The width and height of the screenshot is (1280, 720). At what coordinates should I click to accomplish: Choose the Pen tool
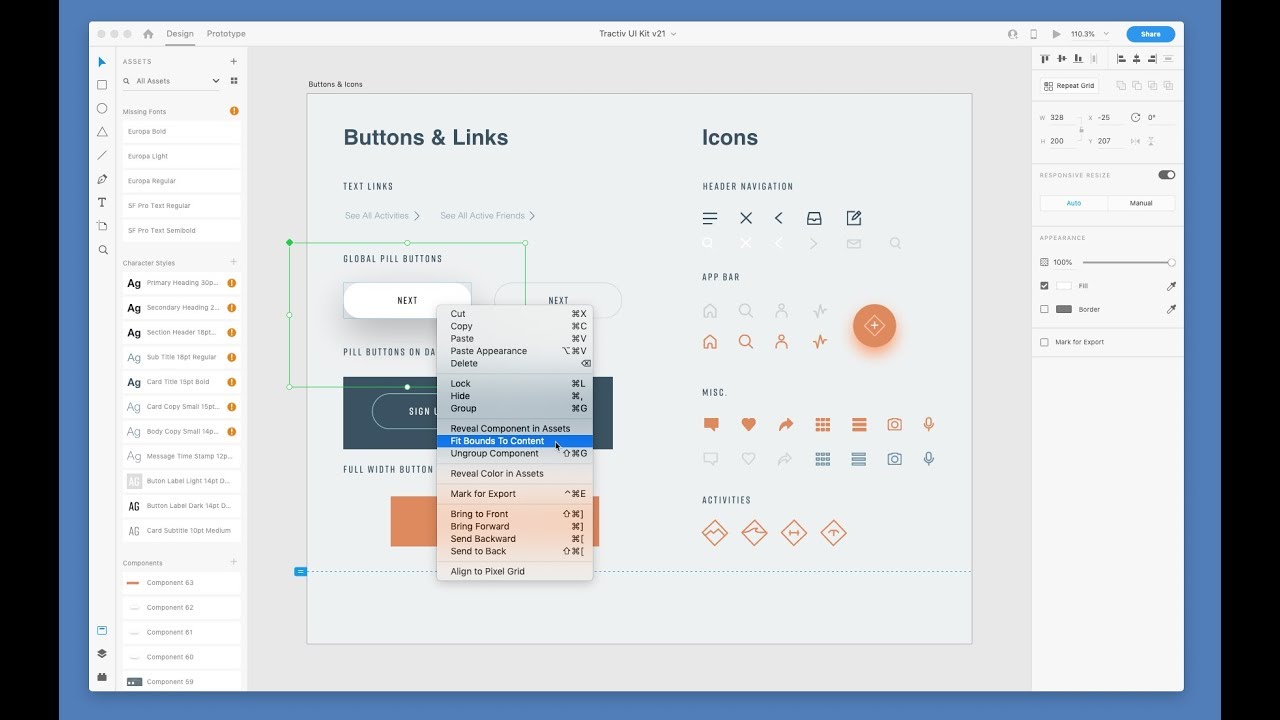tap(102, 179)
